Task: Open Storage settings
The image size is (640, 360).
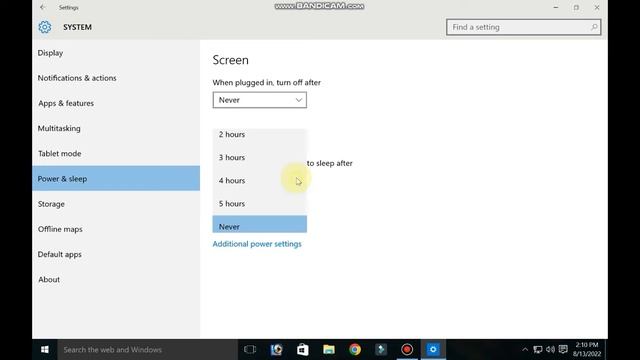Action: click(x=116, y=204)
